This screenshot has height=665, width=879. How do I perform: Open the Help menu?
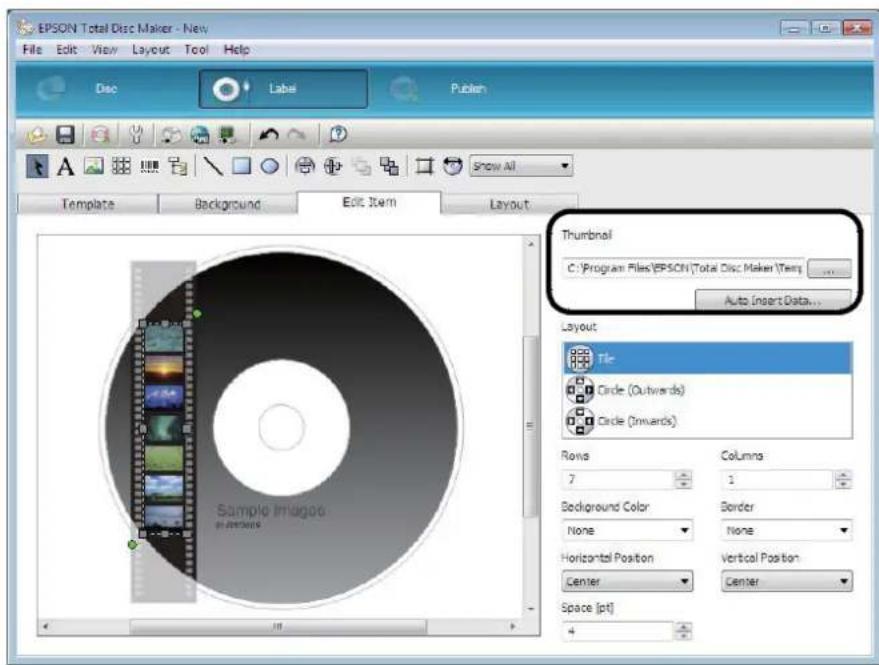tap(237, 49)
